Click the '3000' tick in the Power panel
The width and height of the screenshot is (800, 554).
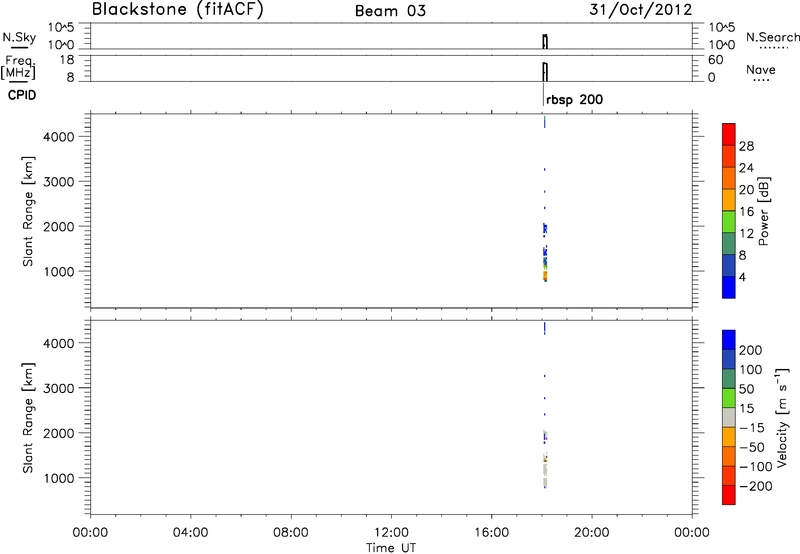coord(59,182)
